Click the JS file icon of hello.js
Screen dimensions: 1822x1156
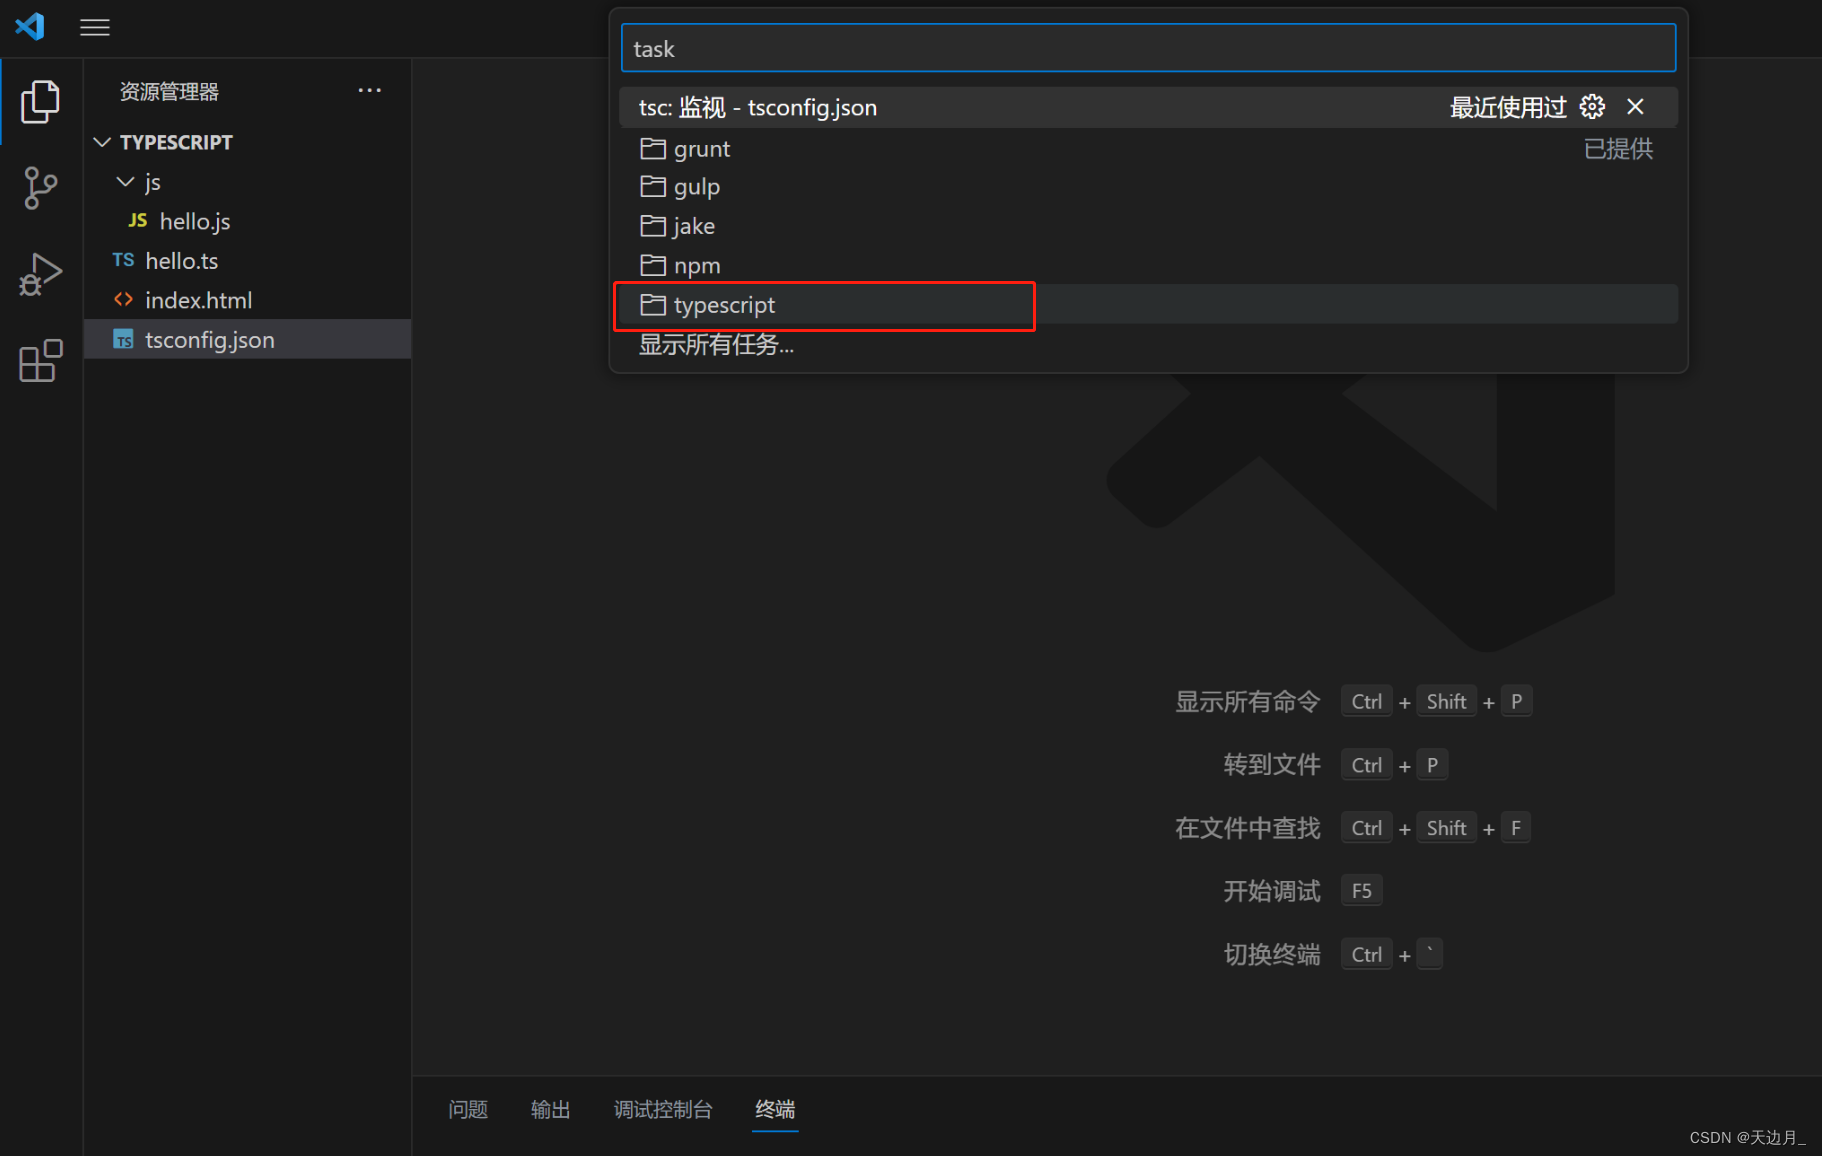pyautogui.click(x=138, y=221)
